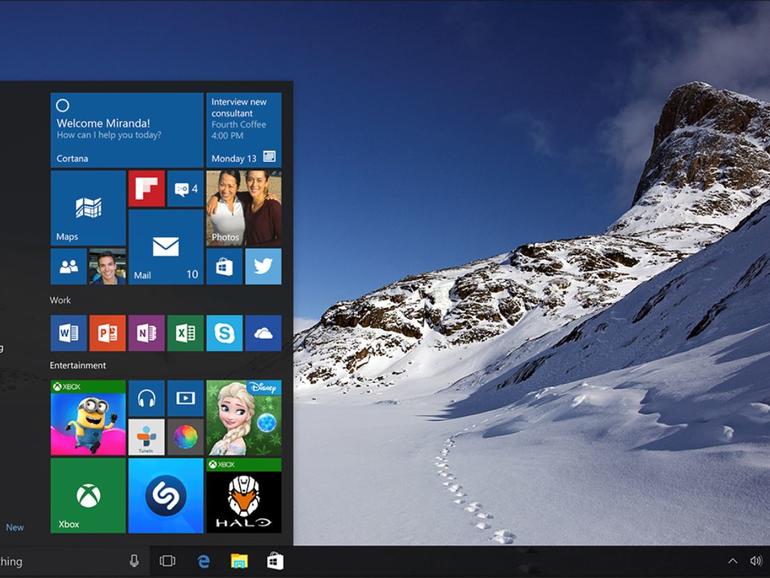Show hidden system tray icons
This screenshot has height=578, width=770.
pyautogui.click(x=732, y=561)
